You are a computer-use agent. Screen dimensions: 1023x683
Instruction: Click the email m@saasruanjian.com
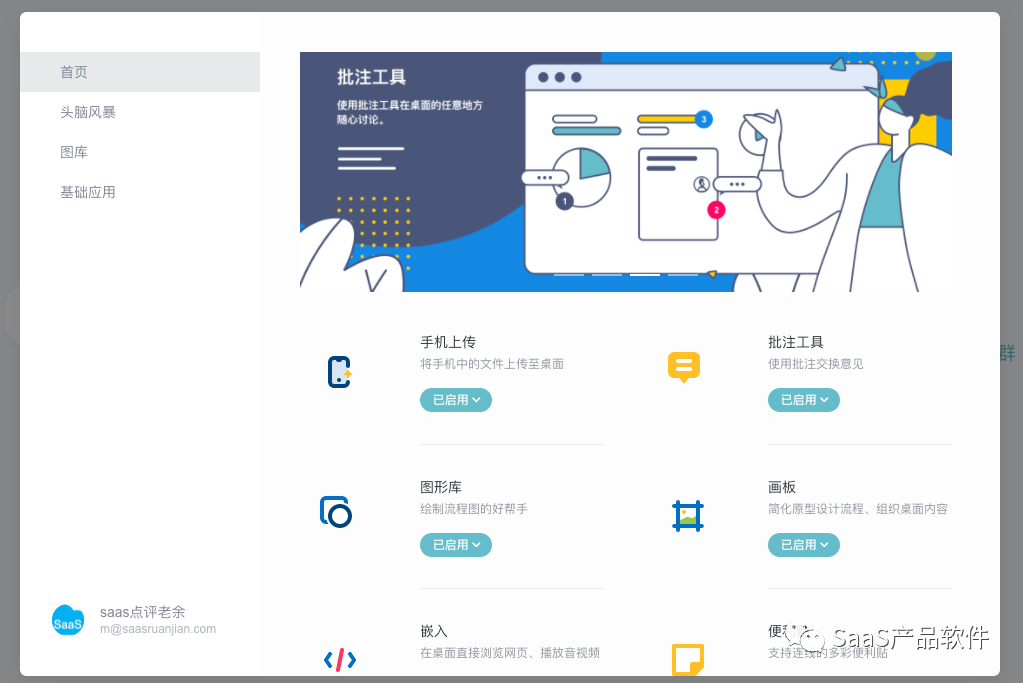click(158, 629)
